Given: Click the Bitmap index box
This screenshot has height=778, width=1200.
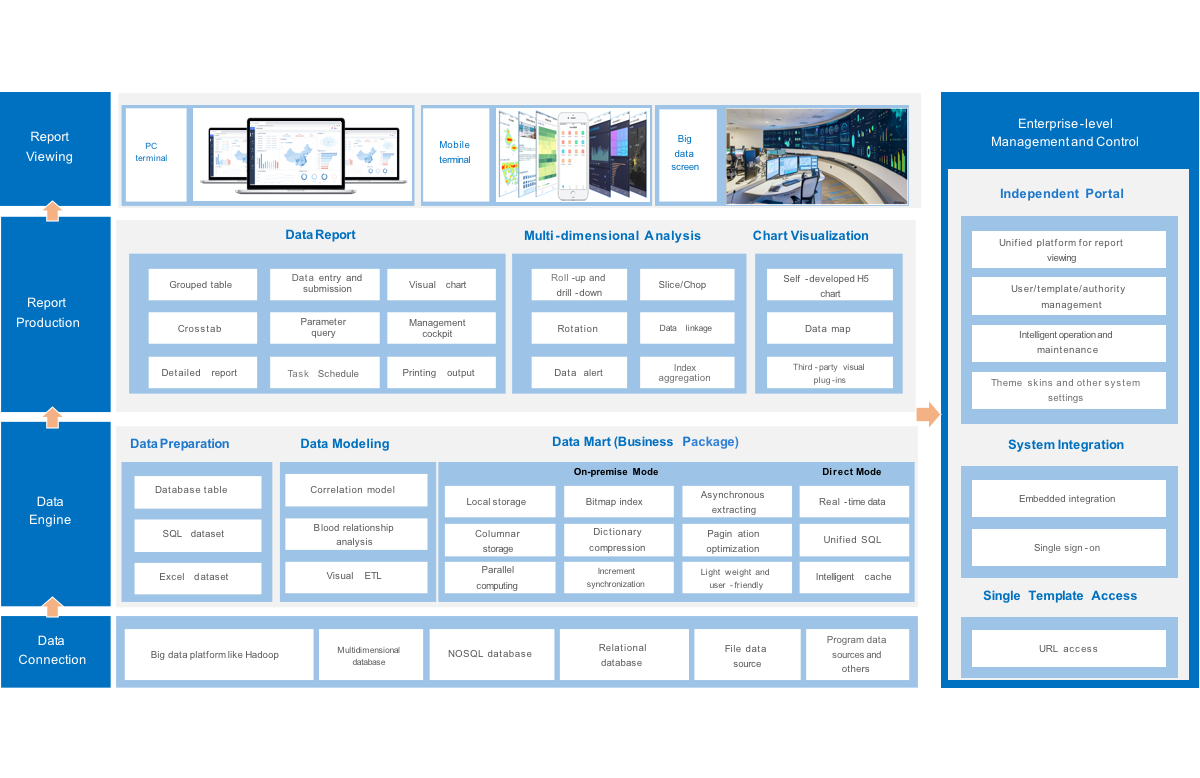Looking at the screenshot, I should (x=615, y=502).
